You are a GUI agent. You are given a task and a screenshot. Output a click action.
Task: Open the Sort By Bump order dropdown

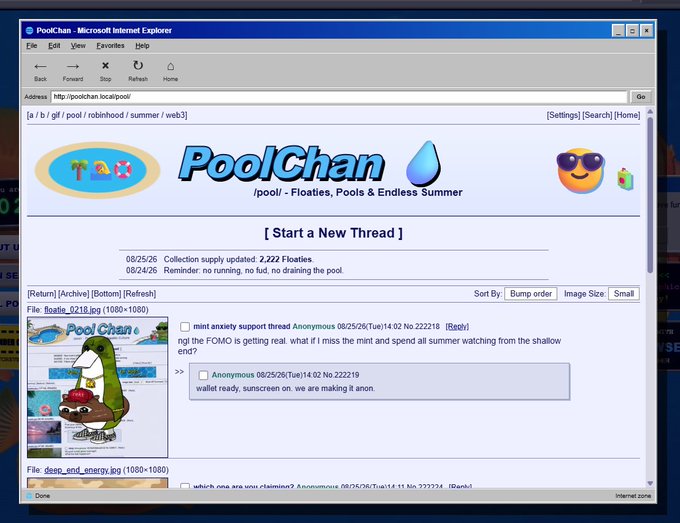point(531,294)
